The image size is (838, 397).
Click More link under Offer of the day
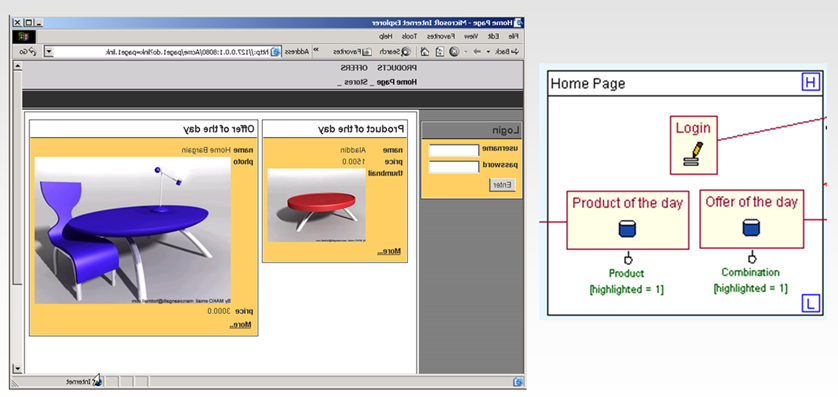(x=240, y=325)
